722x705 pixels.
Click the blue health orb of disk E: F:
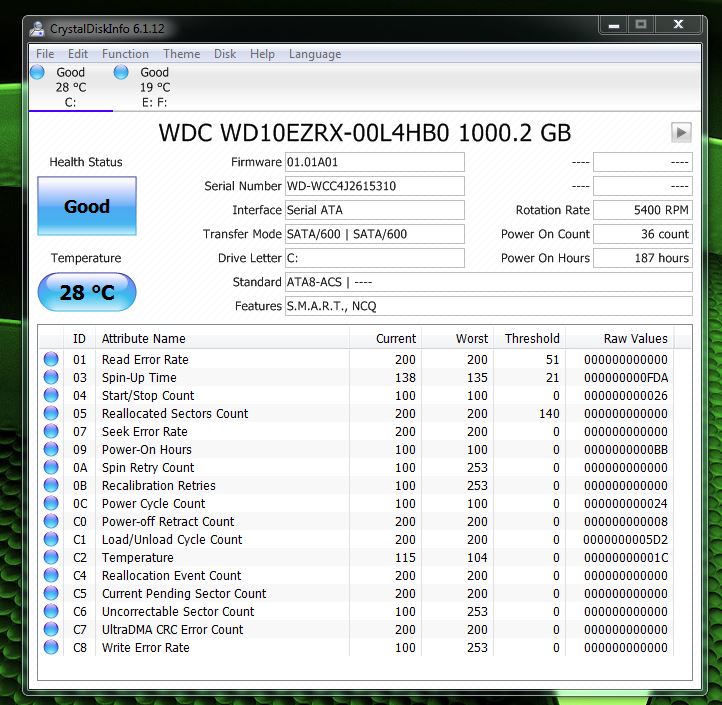click(x=121, y=72)
